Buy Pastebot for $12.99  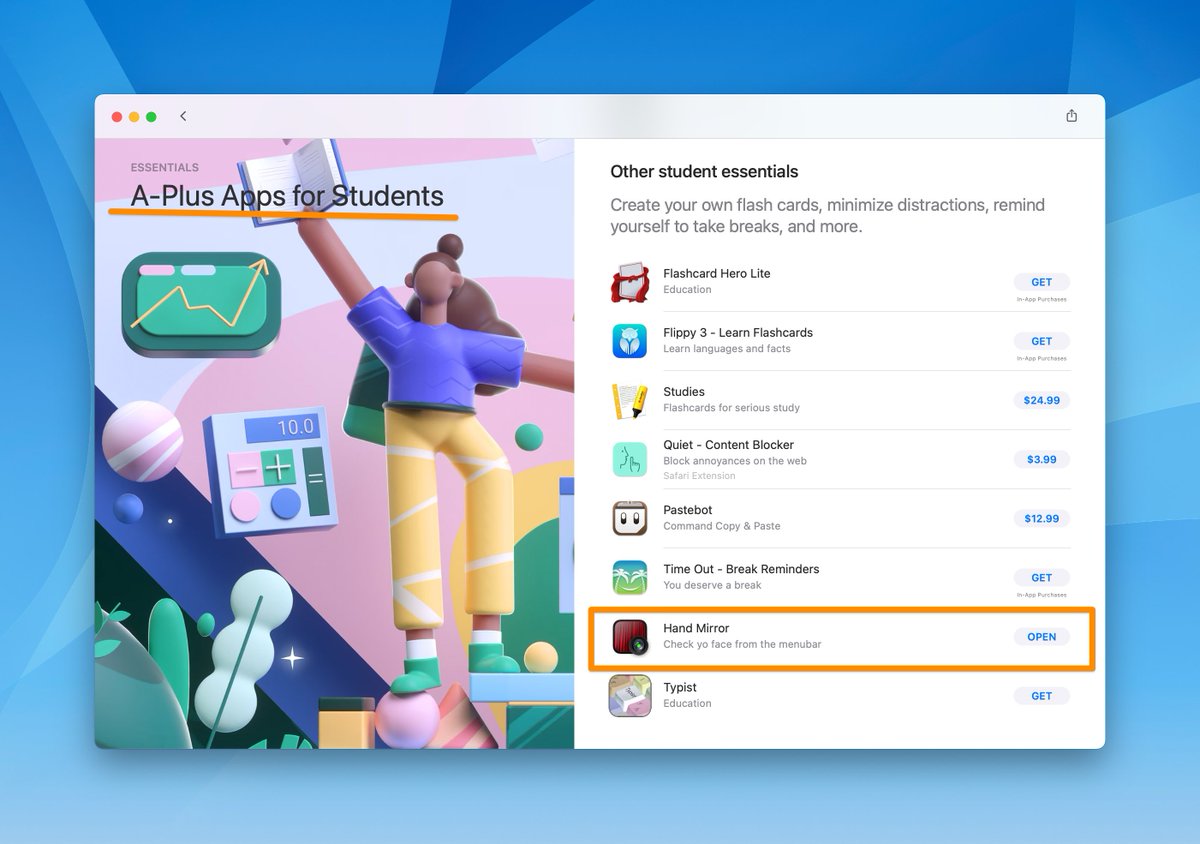click(x=1041, y=519)
